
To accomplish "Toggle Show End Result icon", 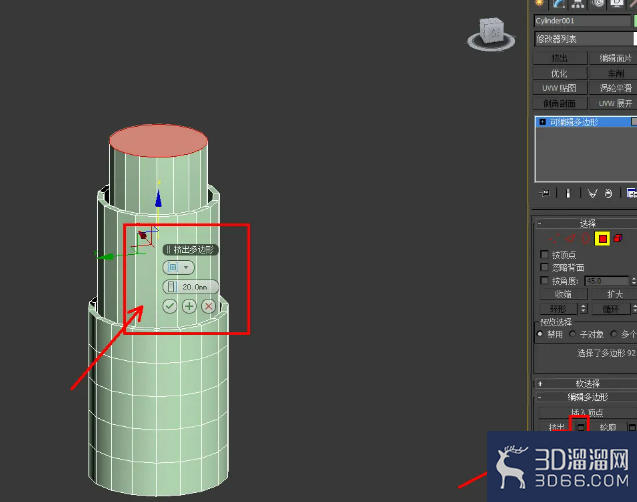I will coord(568,193).
